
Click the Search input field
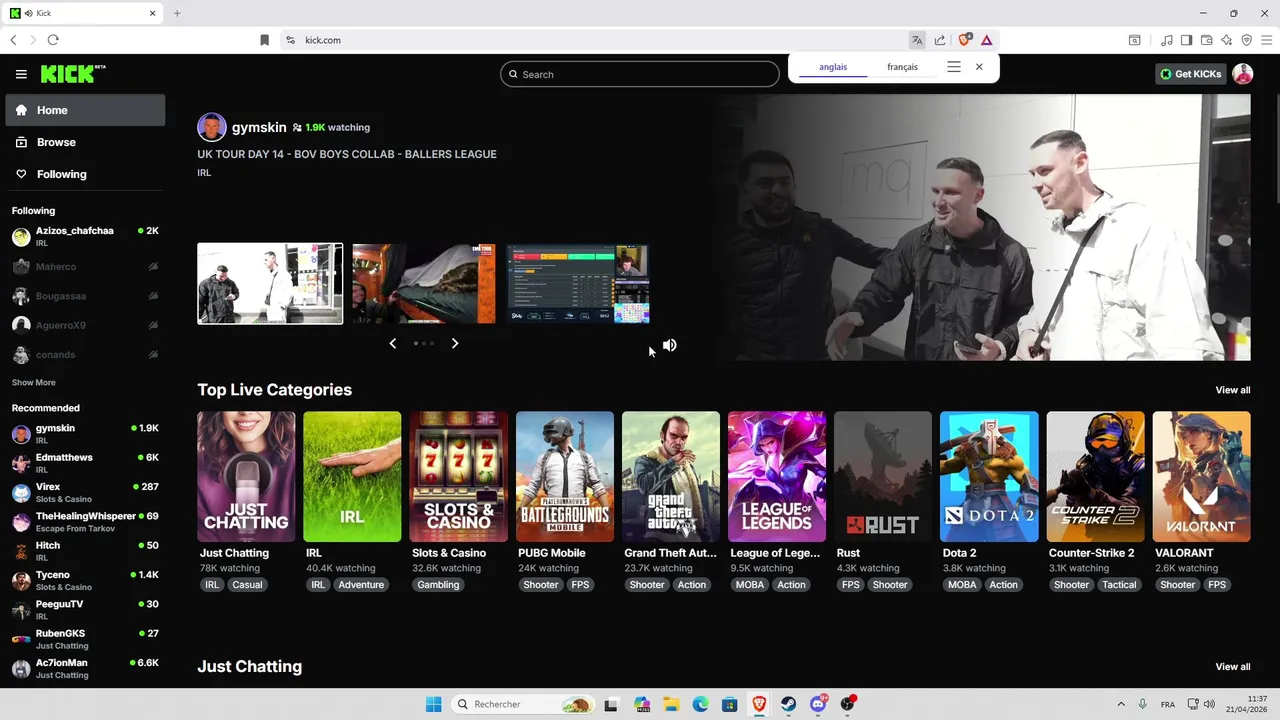[640, 74]
